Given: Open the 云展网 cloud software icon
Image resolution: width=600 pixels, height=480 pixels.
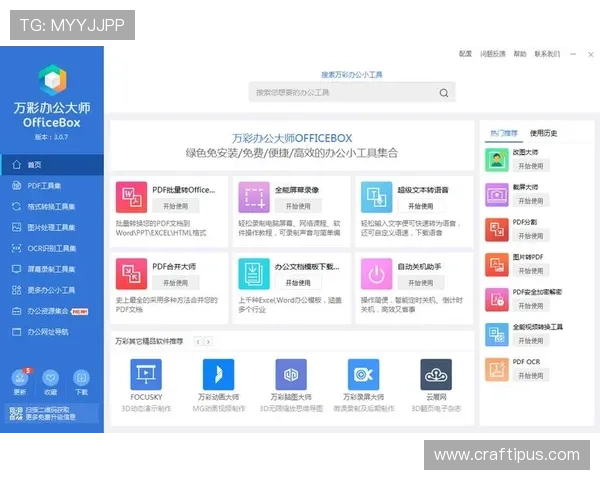Looking at the screenshot, I should coord(436,374).
